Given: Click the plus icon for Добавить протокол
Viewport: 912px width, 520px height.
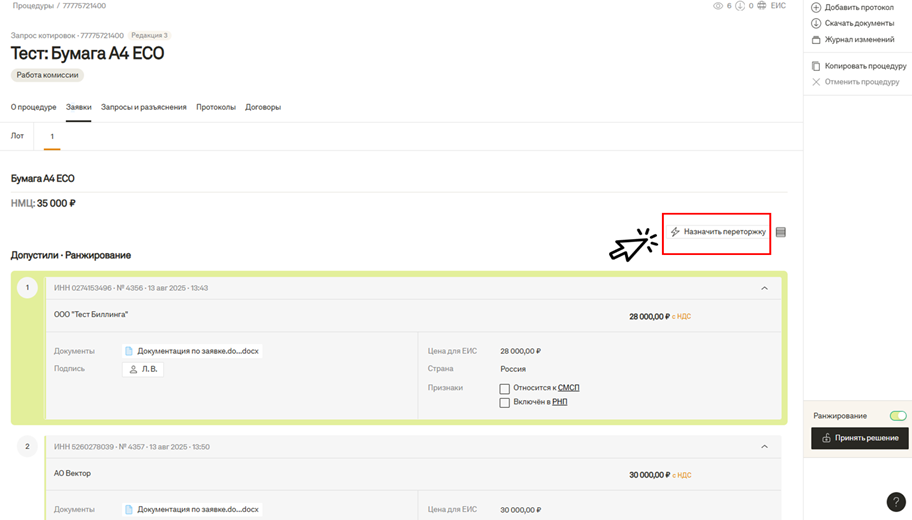Looking at the screenshot, I should tap(816, 7).
